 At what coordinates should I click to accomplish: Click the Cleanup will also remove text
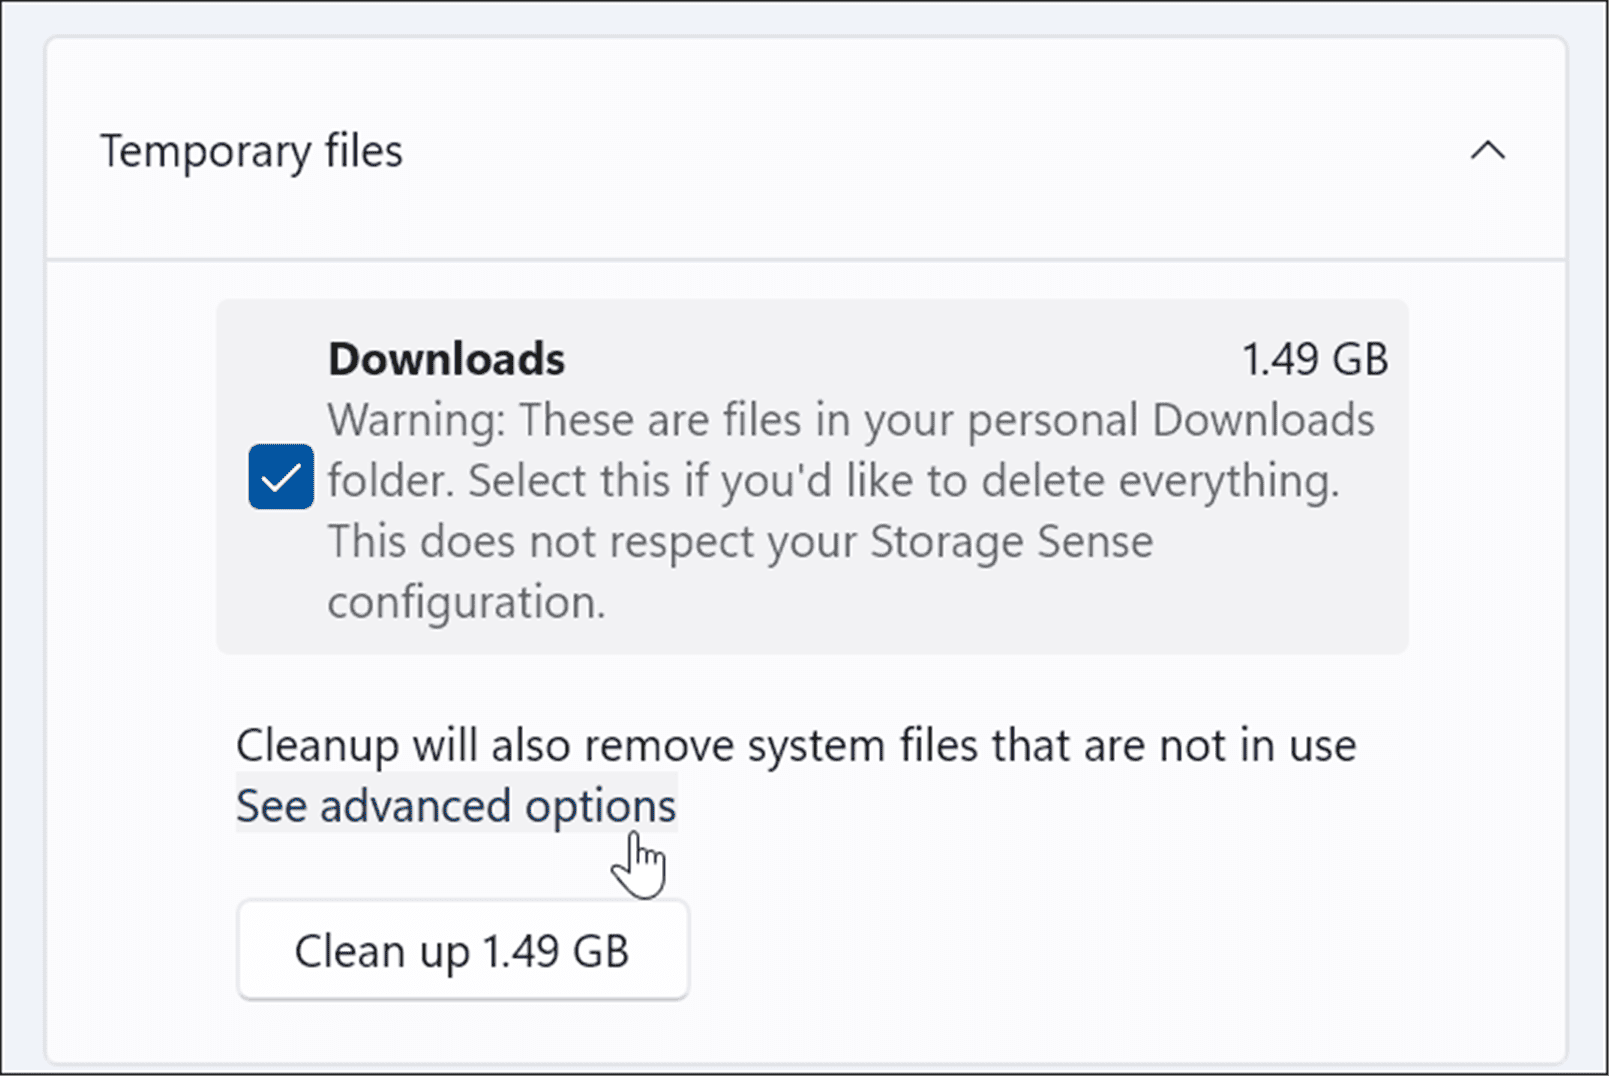tap(796, 745)
